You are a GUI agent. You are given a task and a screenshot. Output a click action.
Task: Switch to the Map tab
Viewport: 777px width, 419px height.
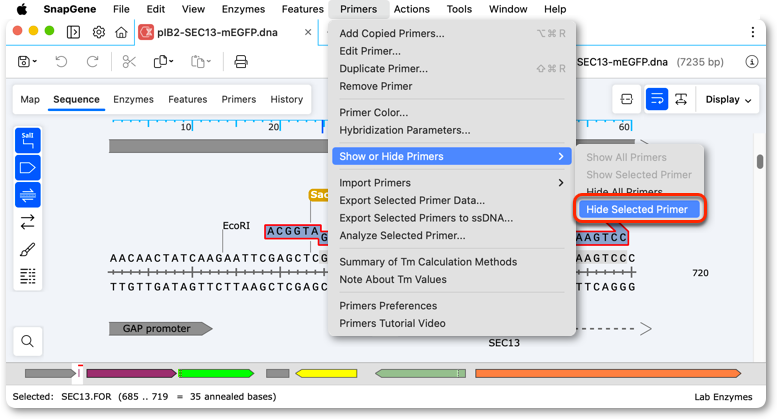click(x=30, y=99)
